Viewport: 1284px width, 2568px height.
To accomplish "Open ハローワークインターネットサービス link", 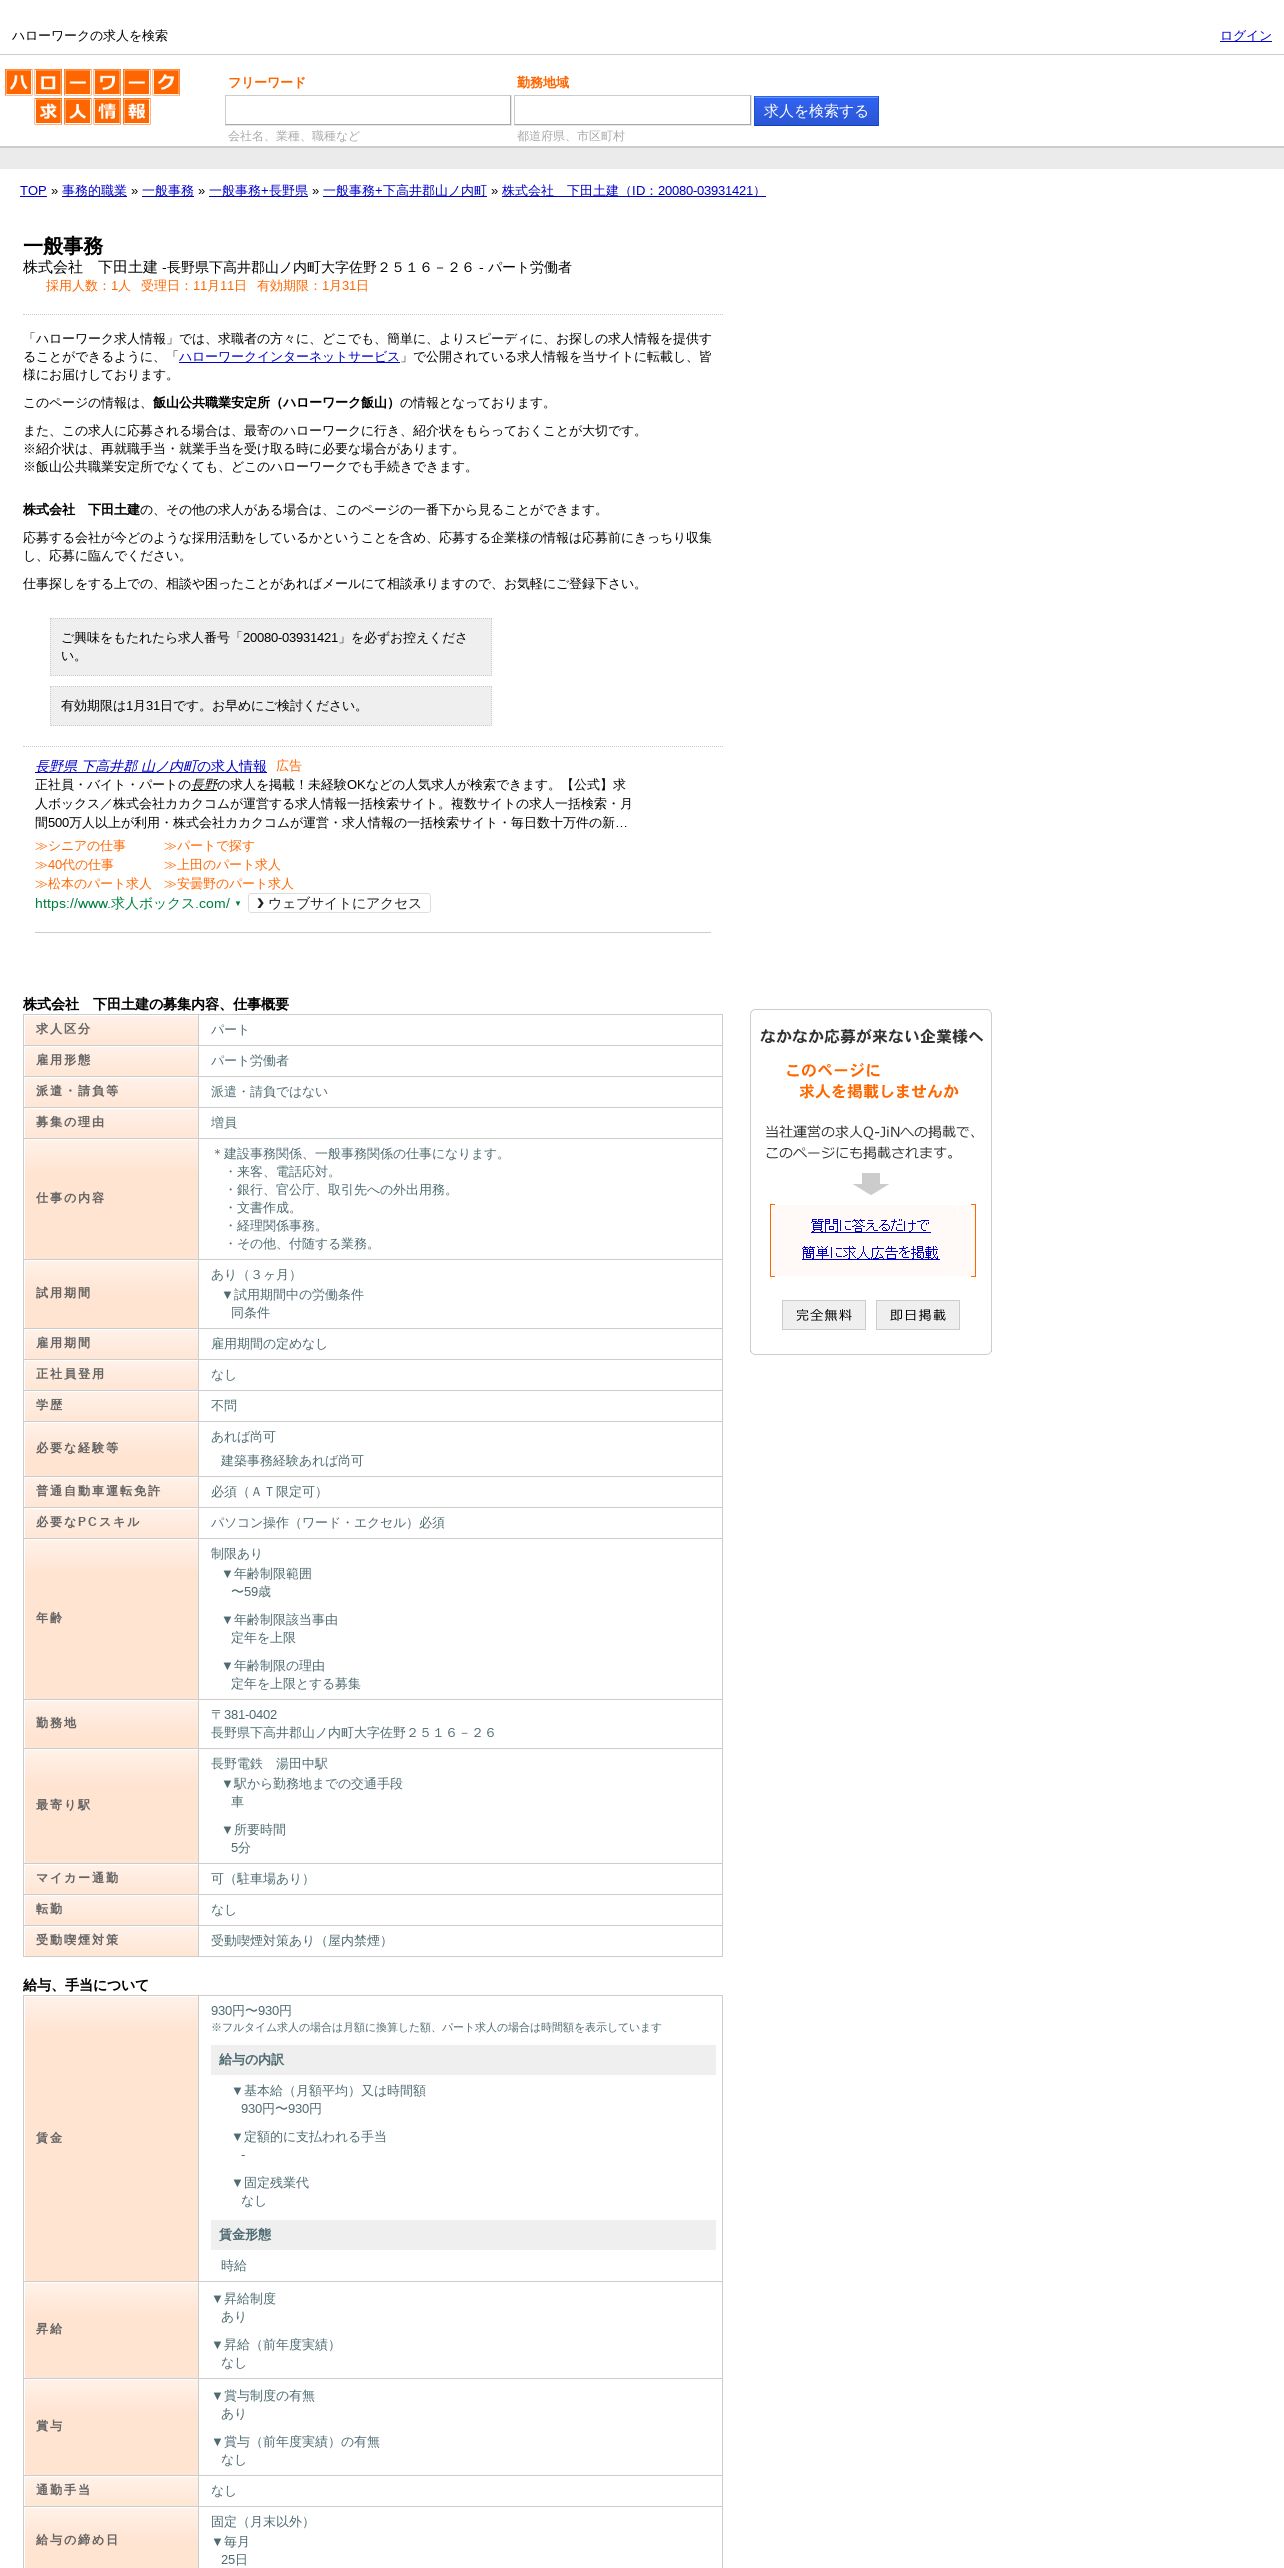I will coord(289,357).
